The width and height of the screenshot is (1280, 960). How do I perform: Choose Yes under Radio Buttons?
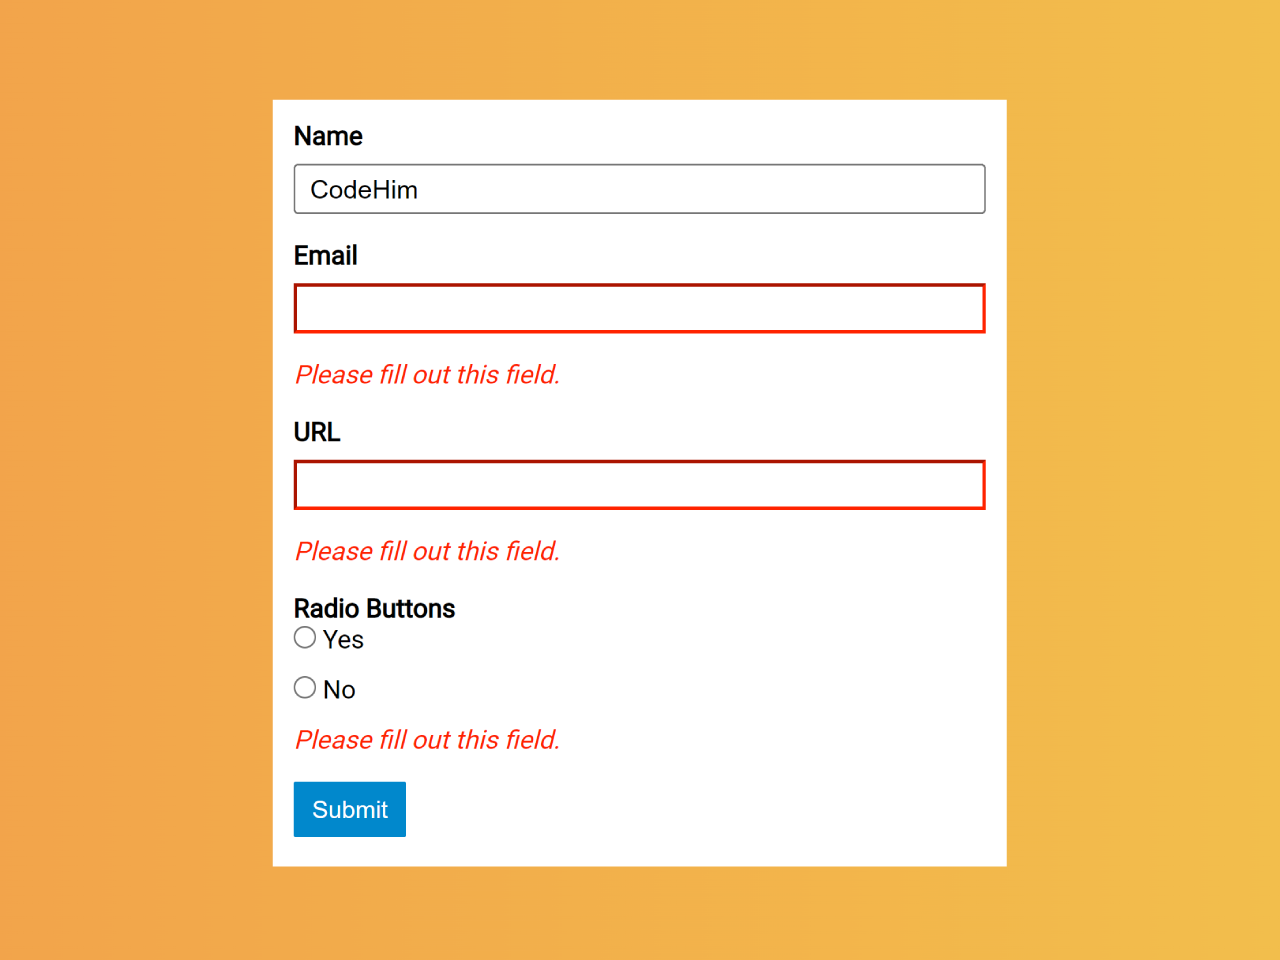coord(305,637)
